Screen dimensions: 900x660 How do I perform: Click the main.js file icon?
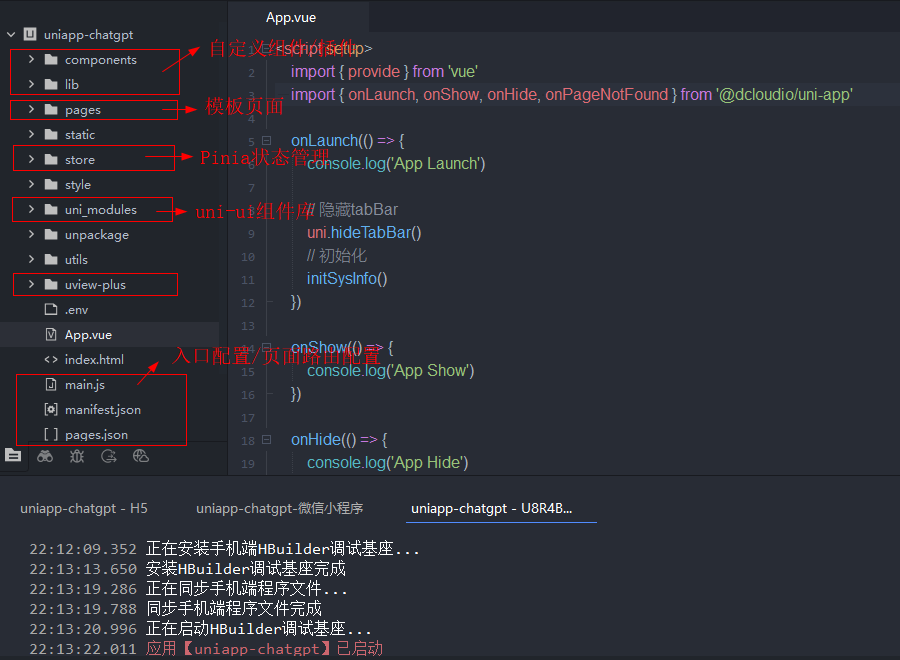click(51, 384)
